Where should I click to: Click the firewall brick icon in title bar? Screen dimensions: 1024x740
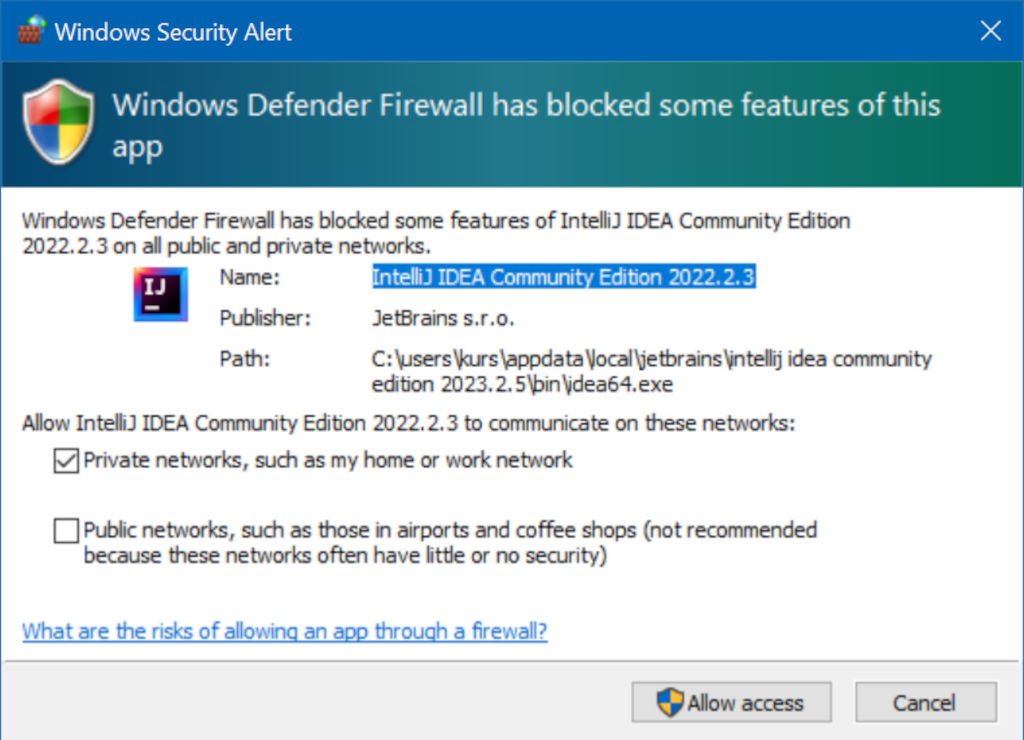tap(31, 30)
